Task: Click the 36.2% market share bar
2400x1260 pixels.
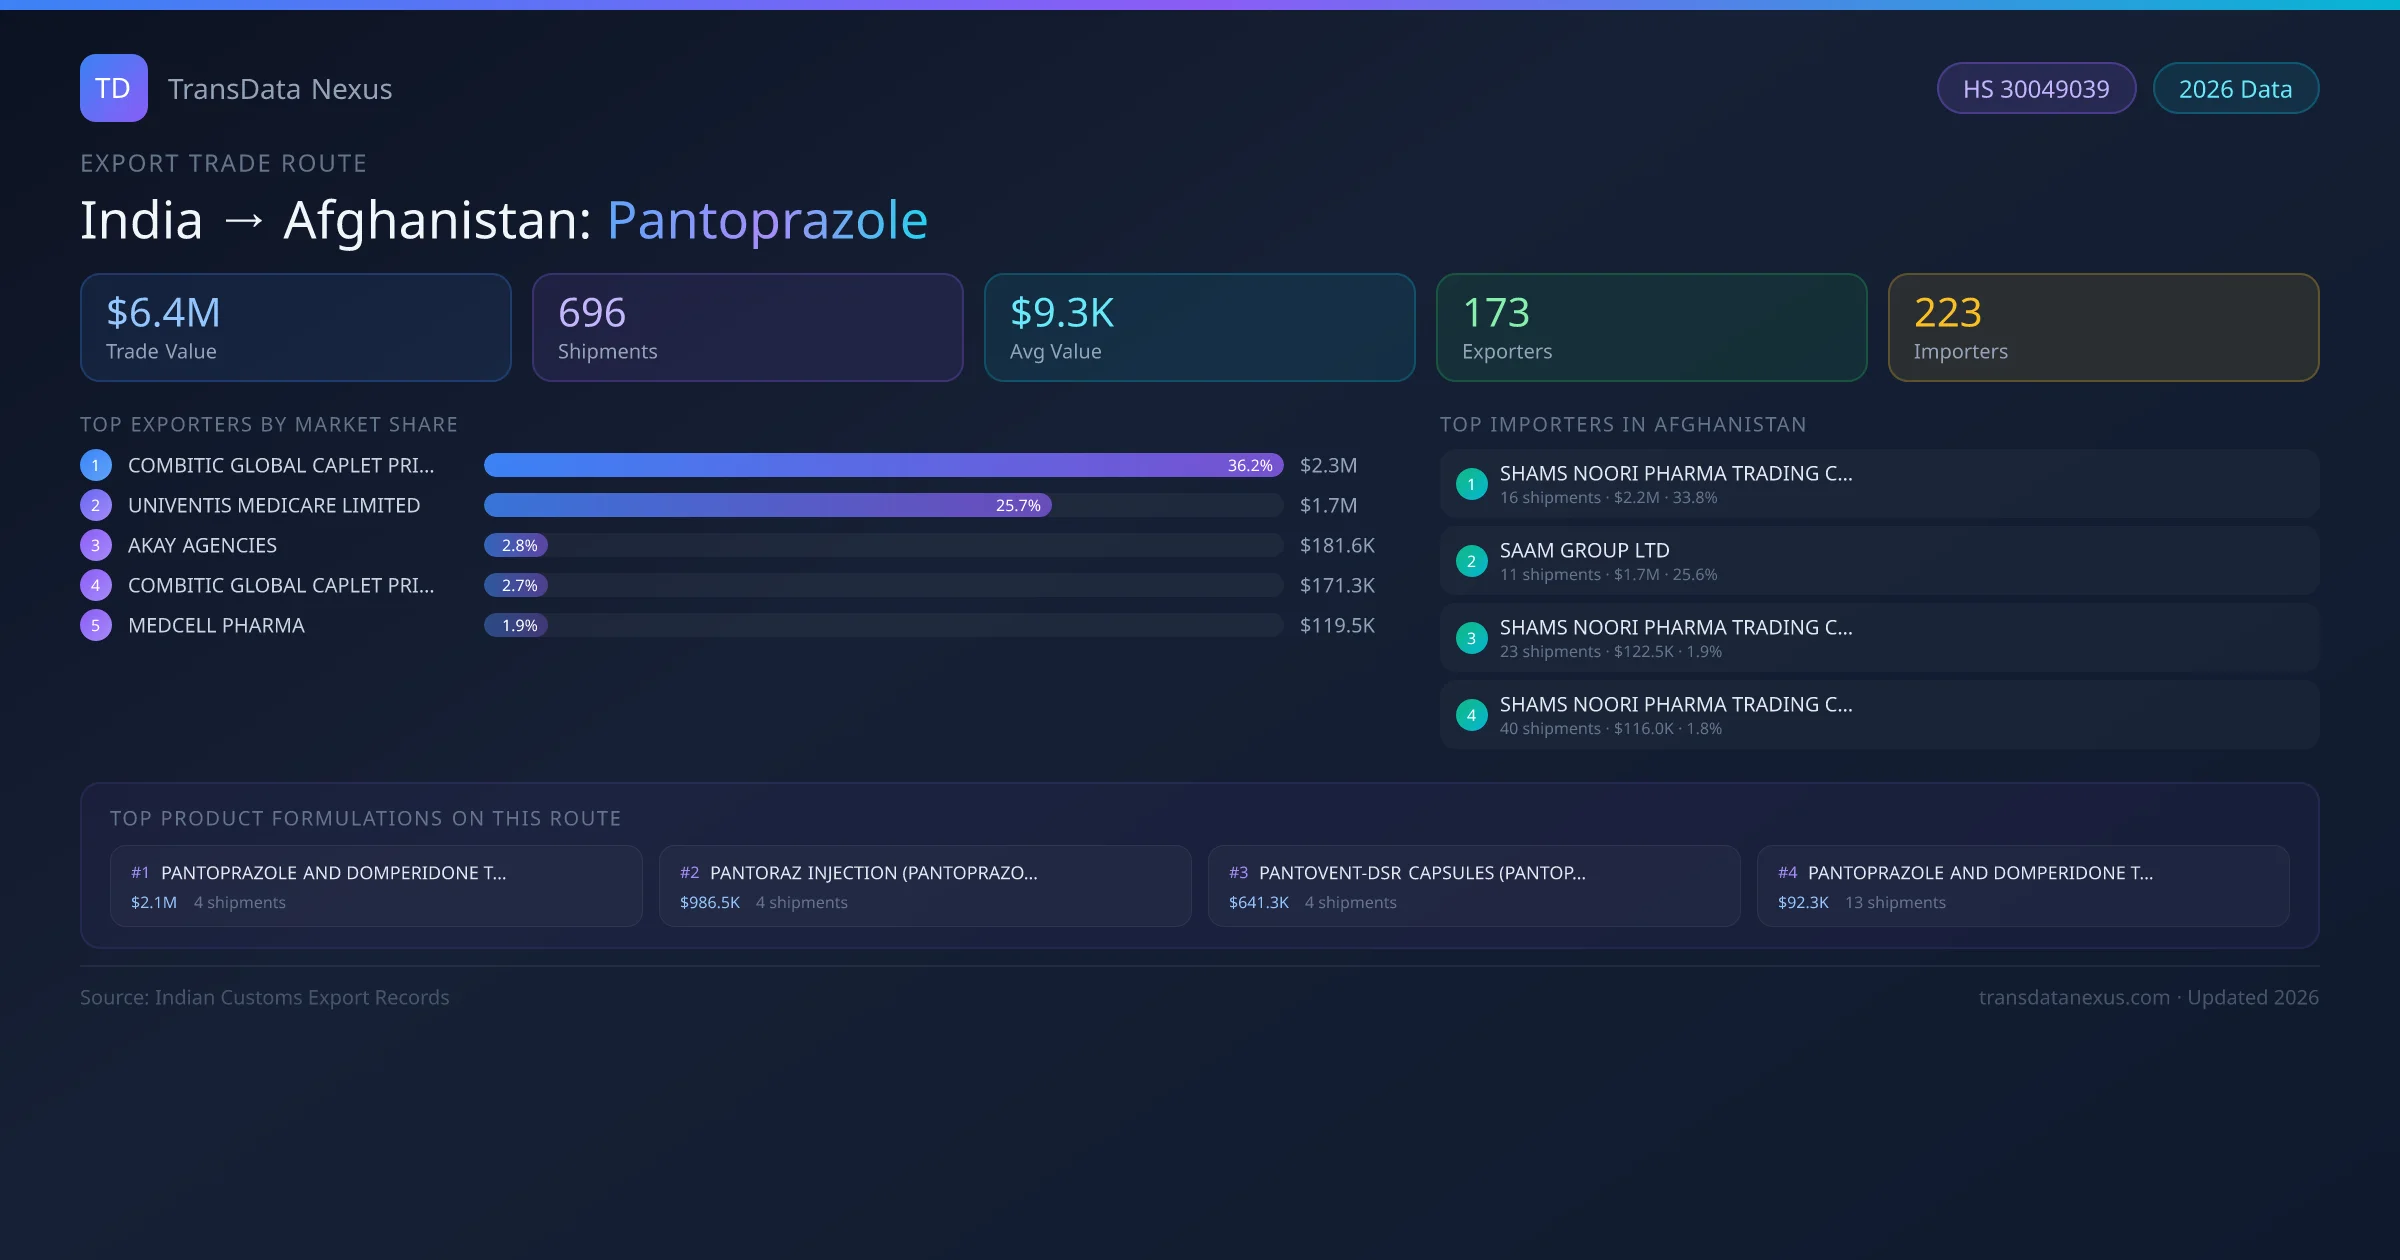Action: point(882,465)
